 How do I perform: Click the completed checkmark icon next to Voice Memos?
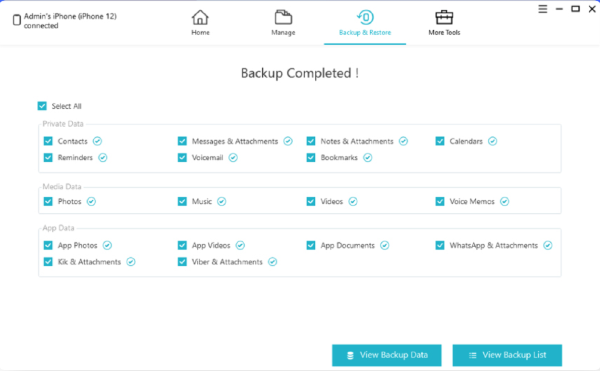(x=505, y=202)
